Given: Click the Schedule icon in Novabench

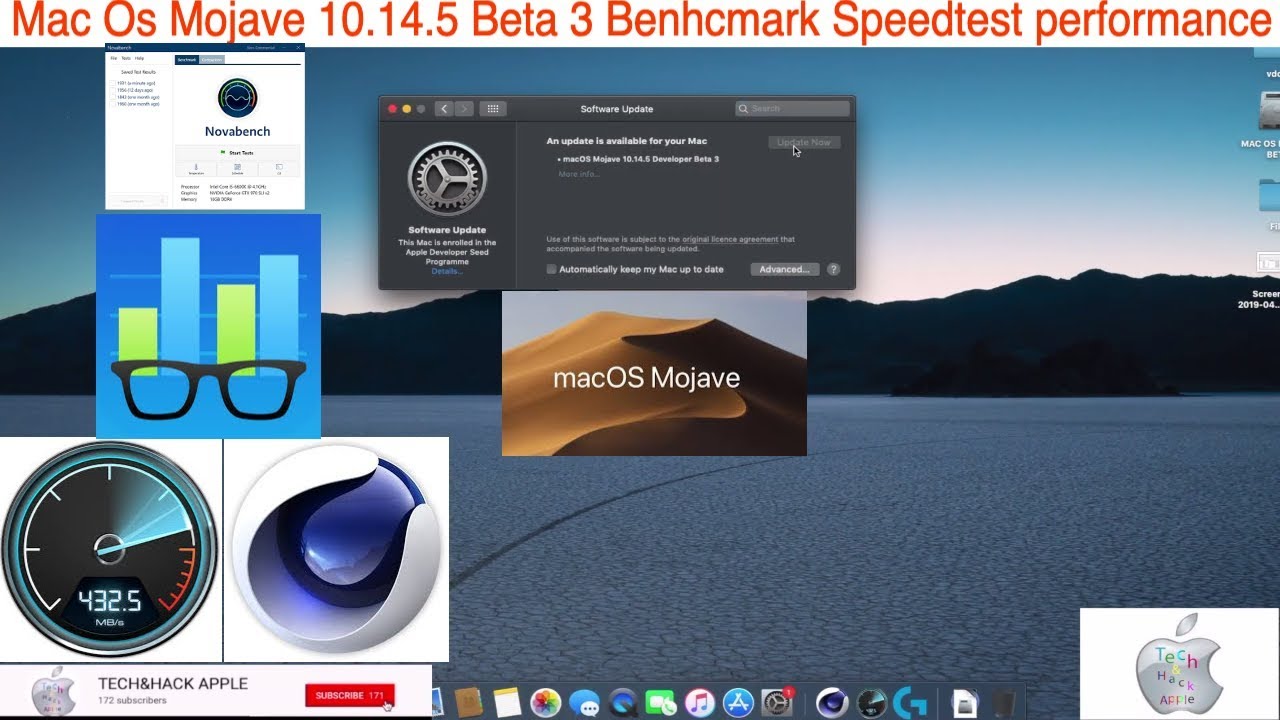Looking at the screenshot, I should coord(237,169).
